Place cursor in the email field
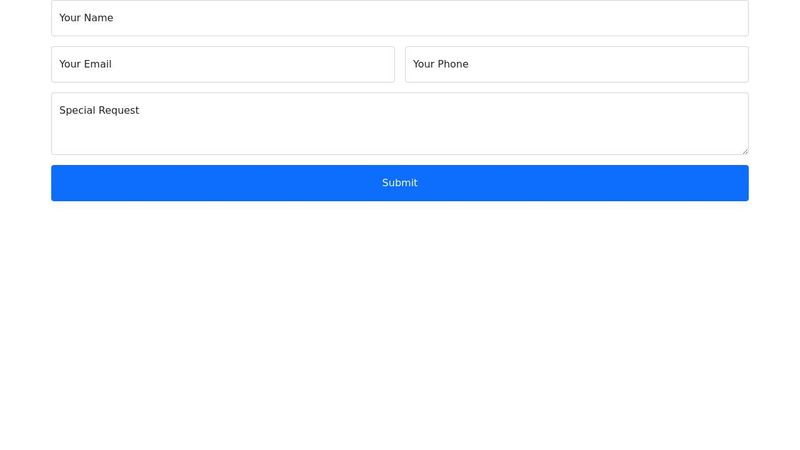 coord(223,64)
